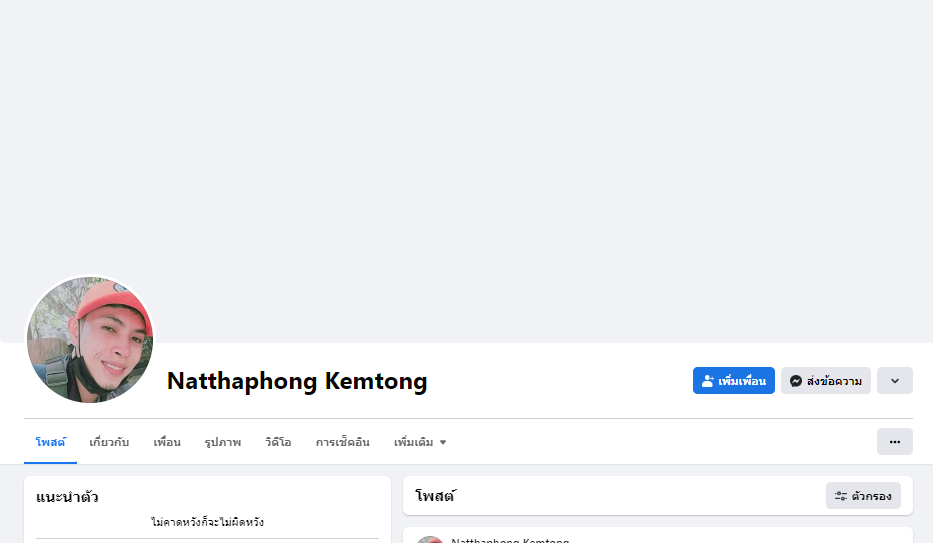
Task: Click the โพสต์ heading in posts card
Action: click(x=435, y=495)
